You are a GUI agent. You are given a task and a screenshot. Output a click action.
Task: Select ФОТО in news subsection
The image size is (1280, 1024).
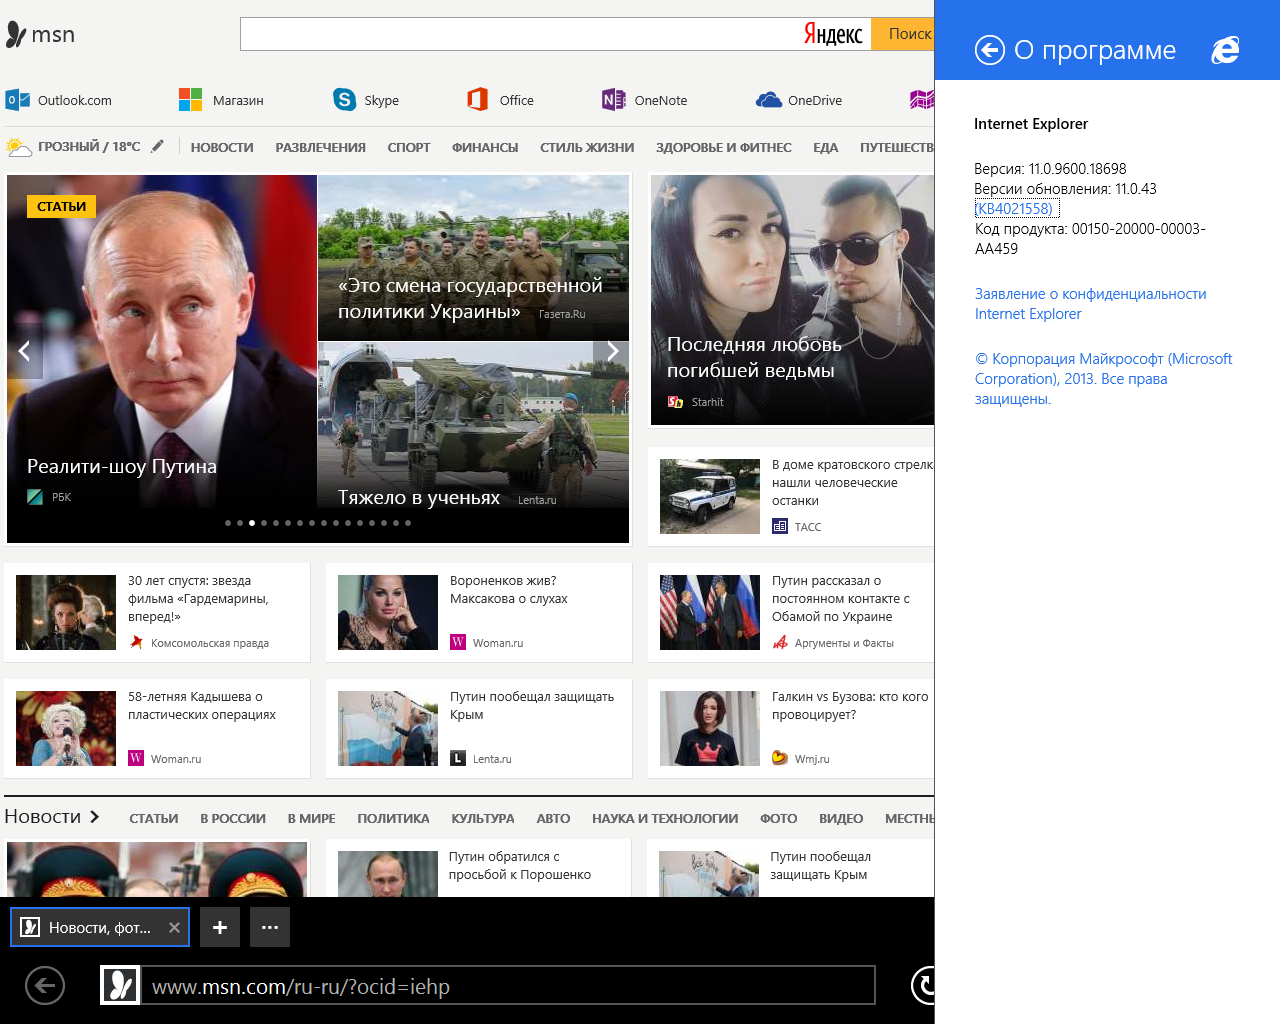pos(779,818)
